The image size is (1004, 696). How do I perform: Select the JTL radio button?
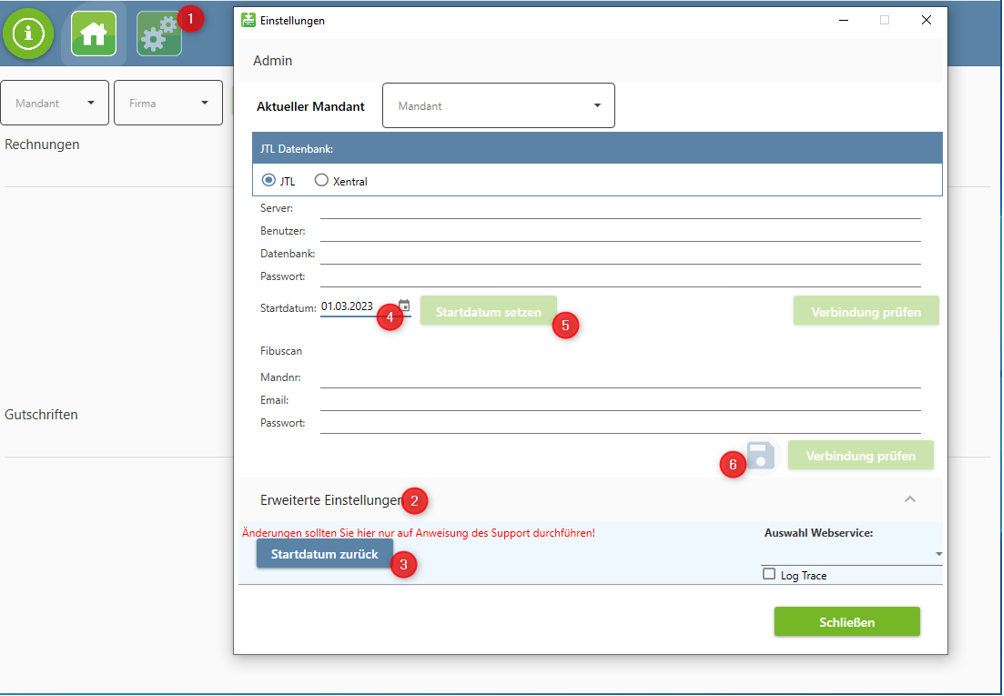coord(268,181)
